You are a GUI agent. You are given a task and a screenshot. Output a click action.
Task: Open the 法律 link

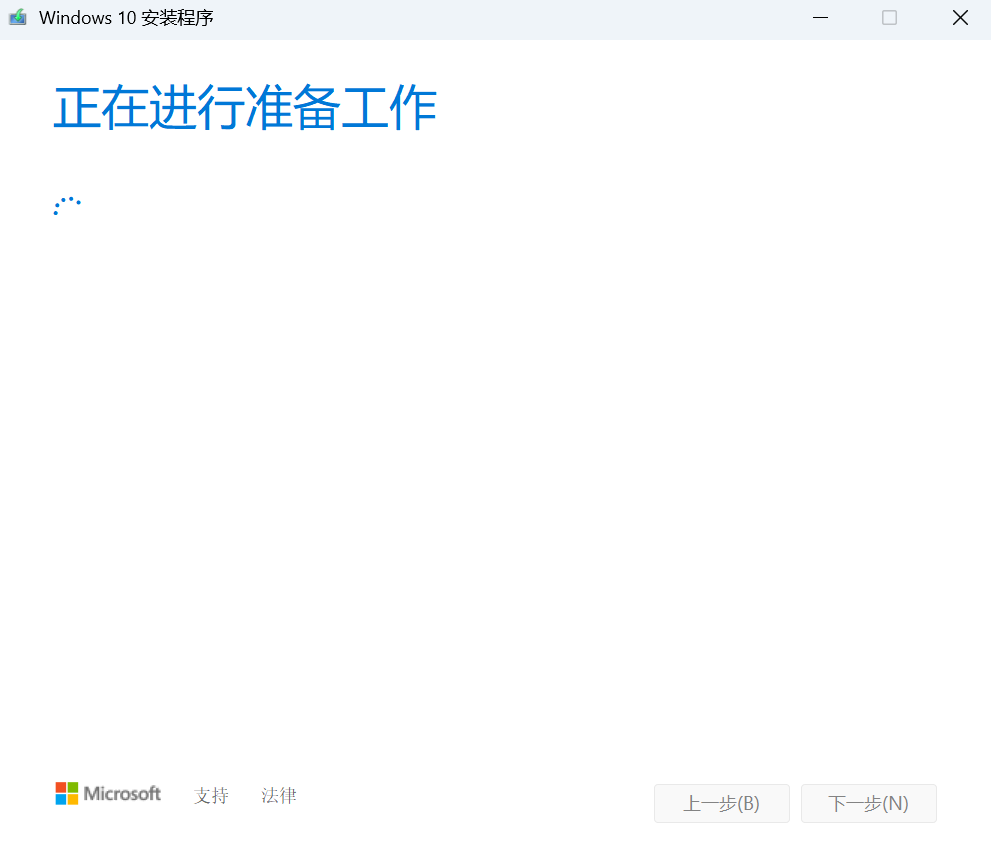point(279,795)
